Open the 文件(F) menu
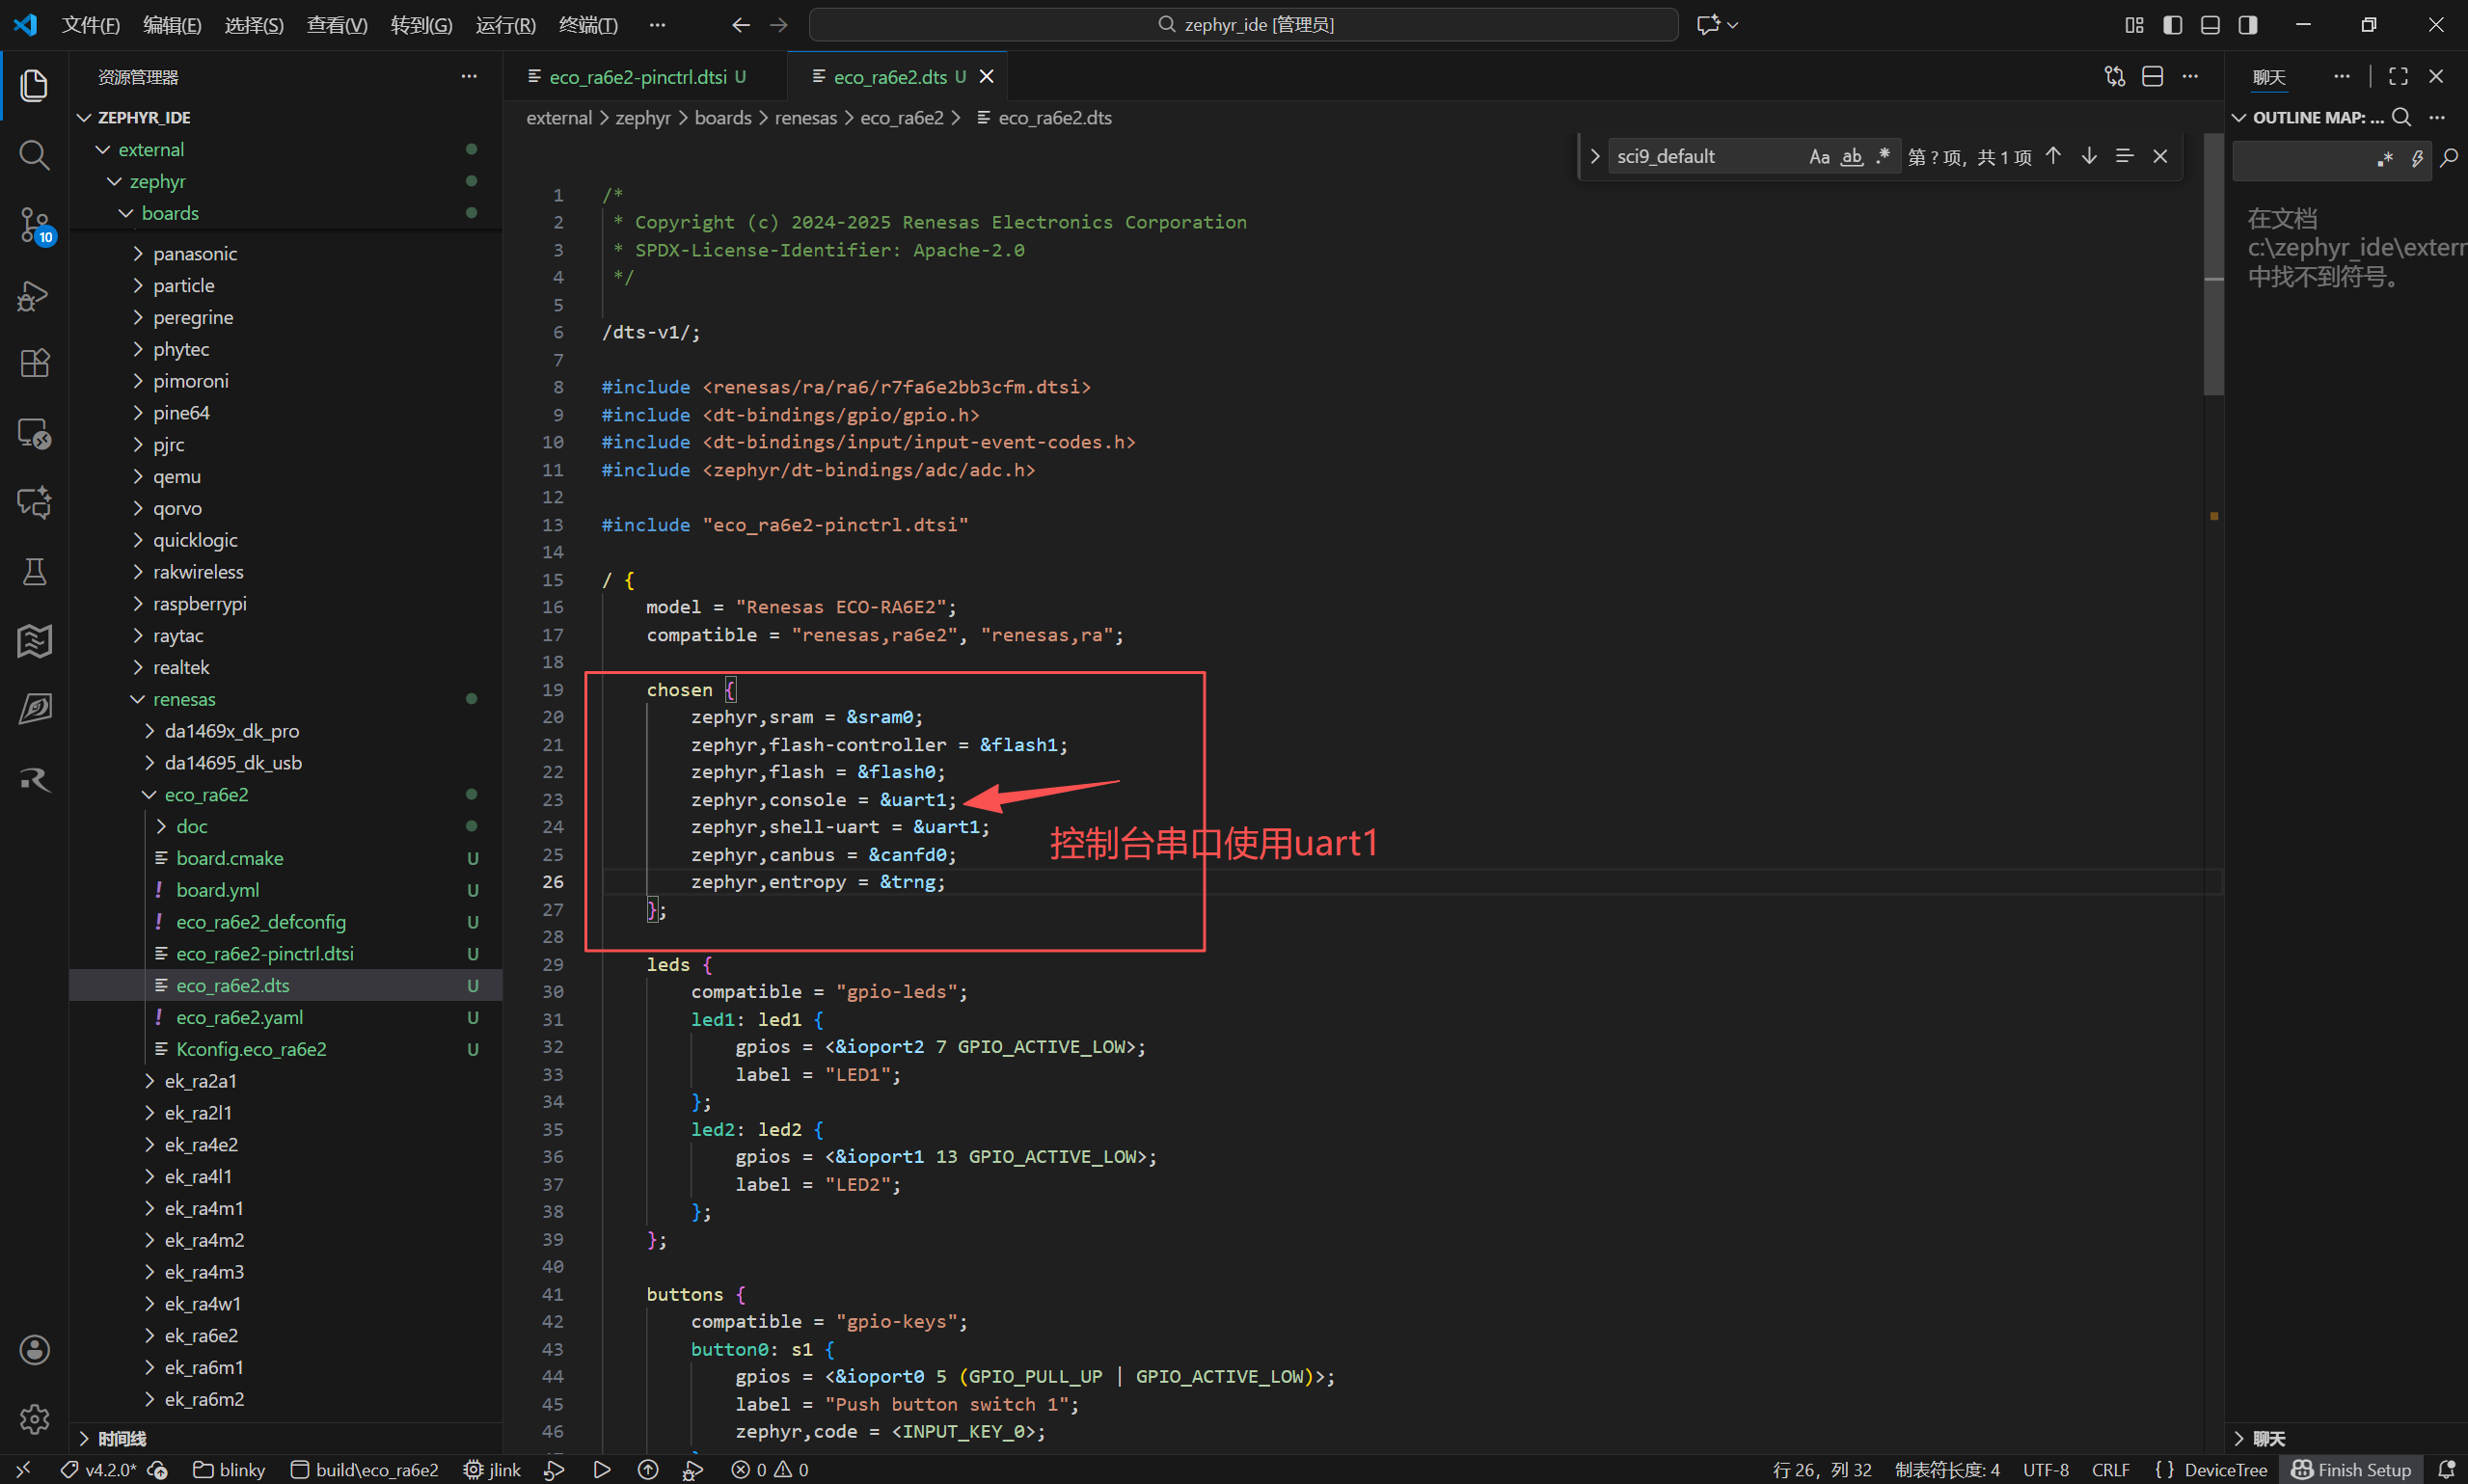 click(91, 25)
